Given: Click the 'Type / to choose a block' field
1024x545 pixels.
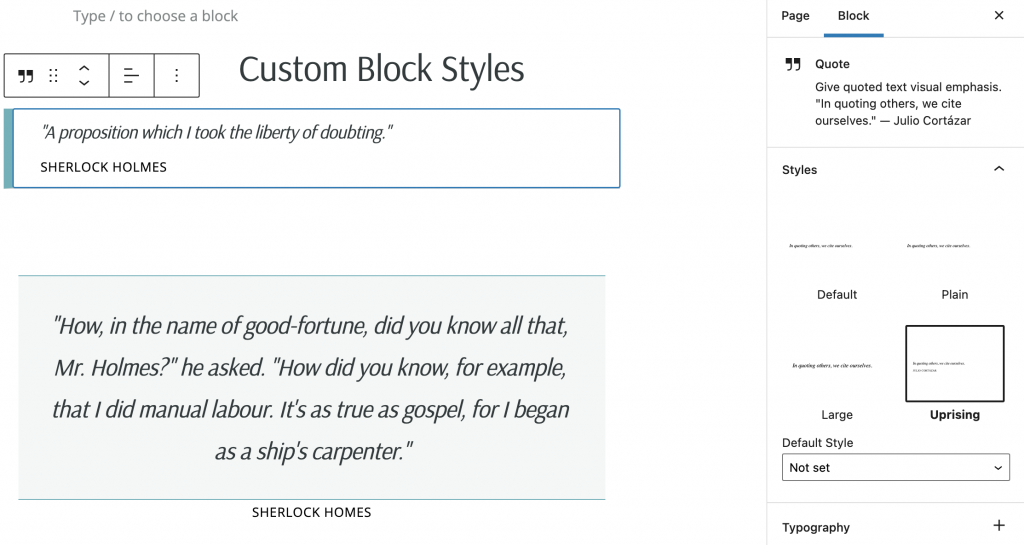Looking at the screenshot, I should click(x=155, y=16).
